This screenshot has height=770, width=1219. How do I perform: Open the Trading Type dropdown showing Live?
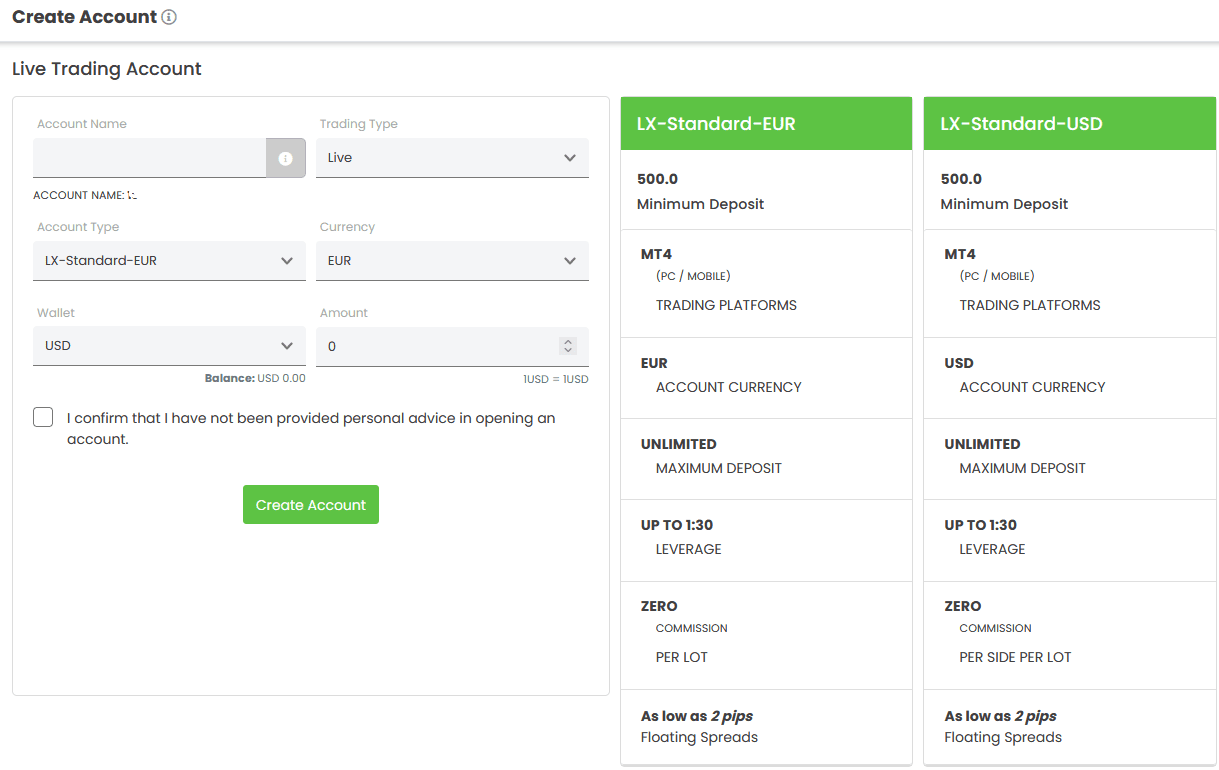452,158
